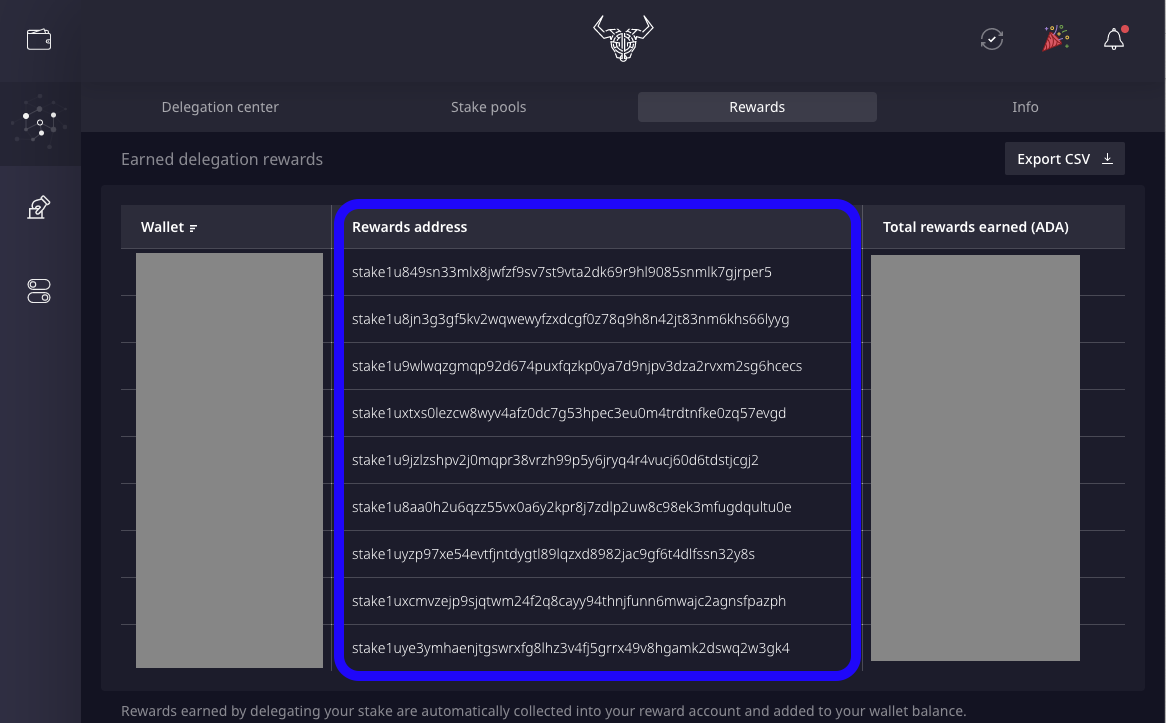
Task: Select address starting stake1uxcmvzejp9sjq
Action: (569, 601)
